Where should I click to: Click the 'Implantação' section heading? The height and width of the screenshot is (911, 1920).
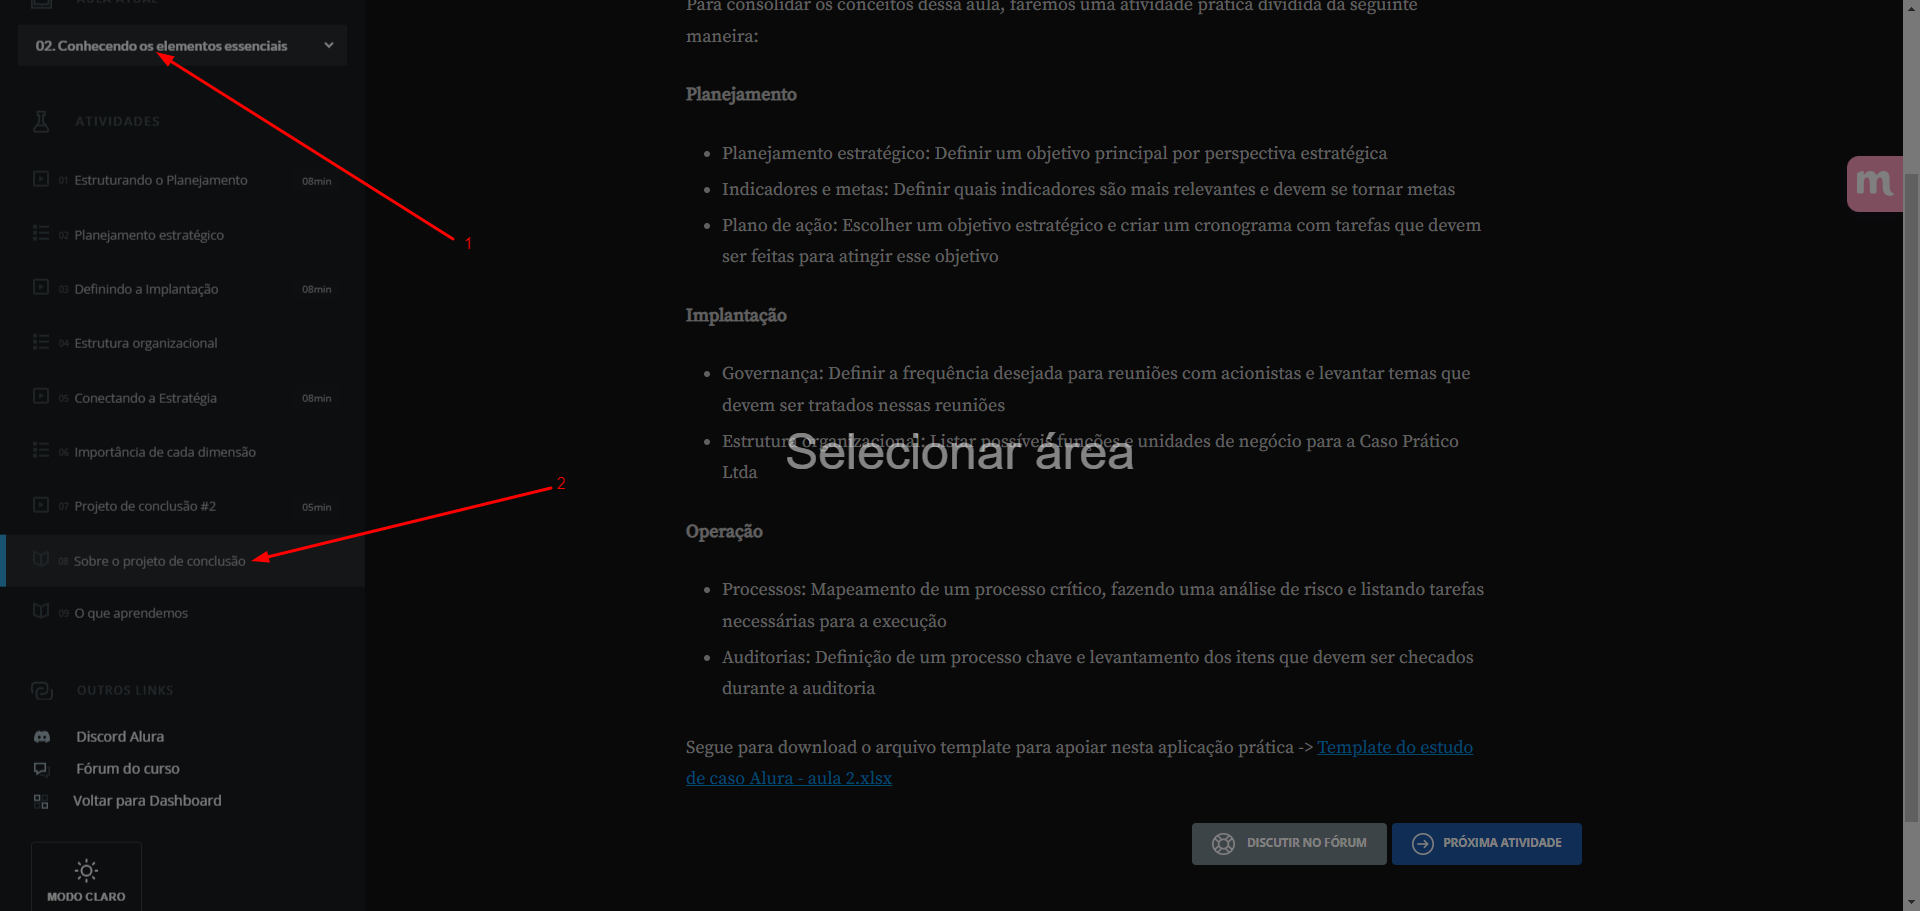pyautogui.click(x=736, y=315)
